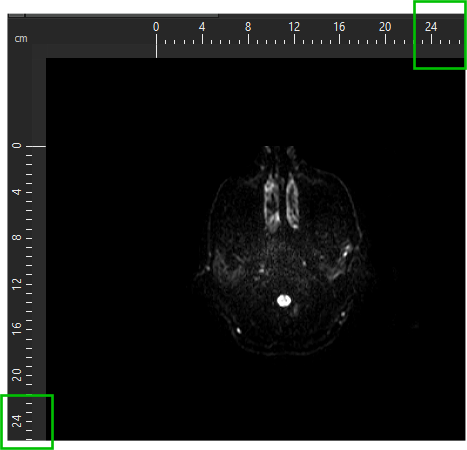This screenshot has width=467, height=450.
Task: Click the 4 mark on horizontal ruler
Action: click(202, 27)
